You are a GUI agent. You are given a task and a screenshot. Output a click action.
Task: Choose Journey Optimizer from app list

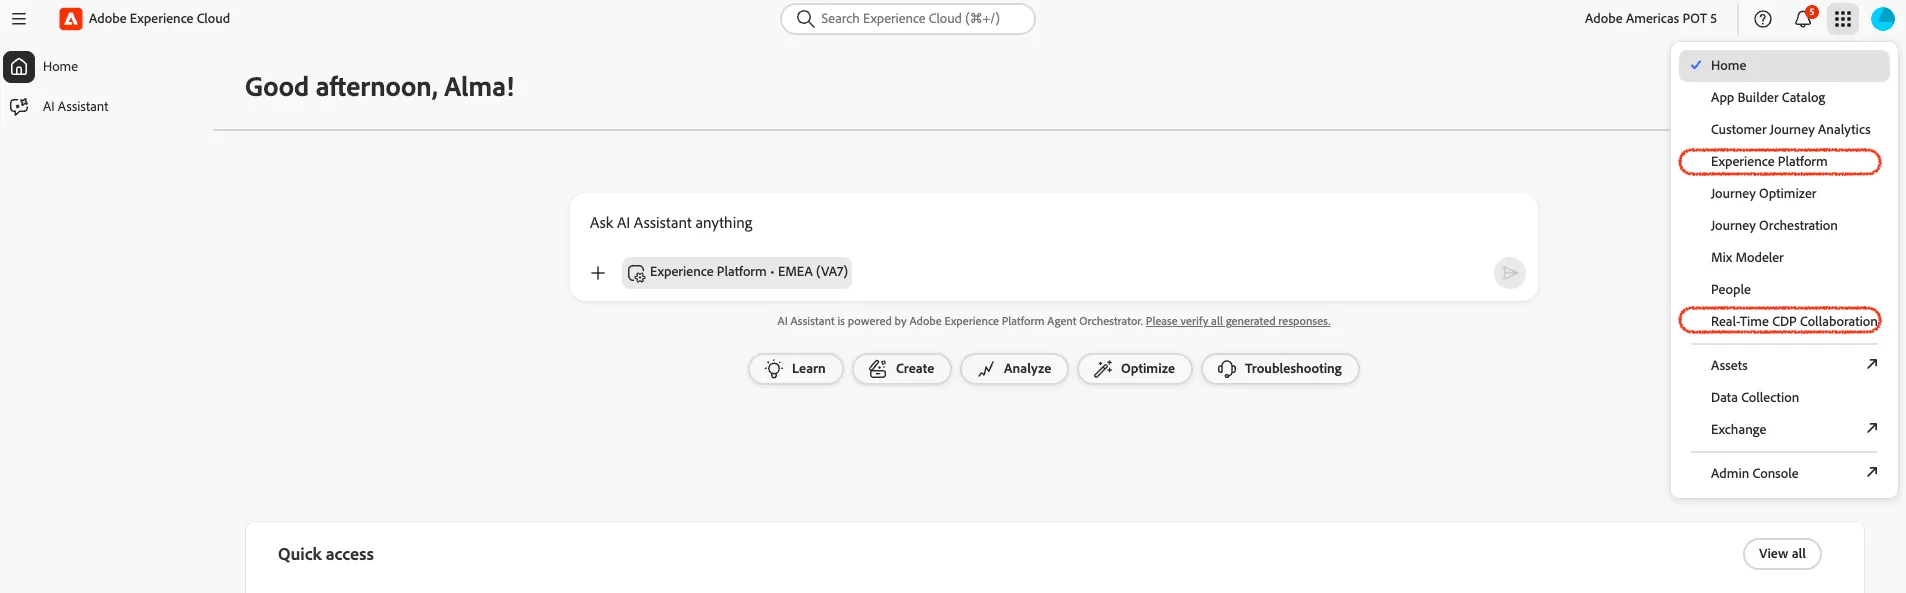[1784, 194]
